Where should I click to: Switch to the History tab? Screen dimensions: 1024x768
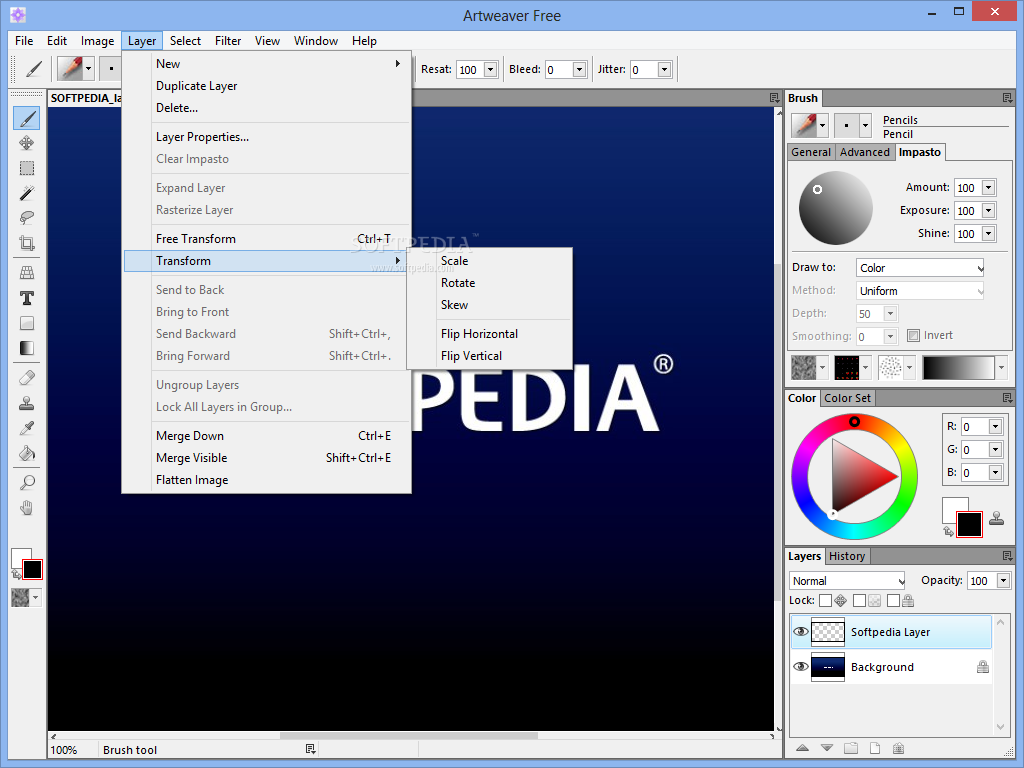pos(847,556)
